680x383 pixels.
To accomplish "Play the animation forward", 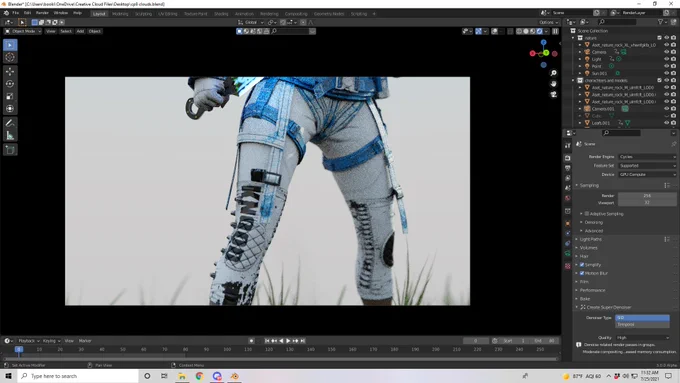I will pyautogui.click(x=288, y=341).
